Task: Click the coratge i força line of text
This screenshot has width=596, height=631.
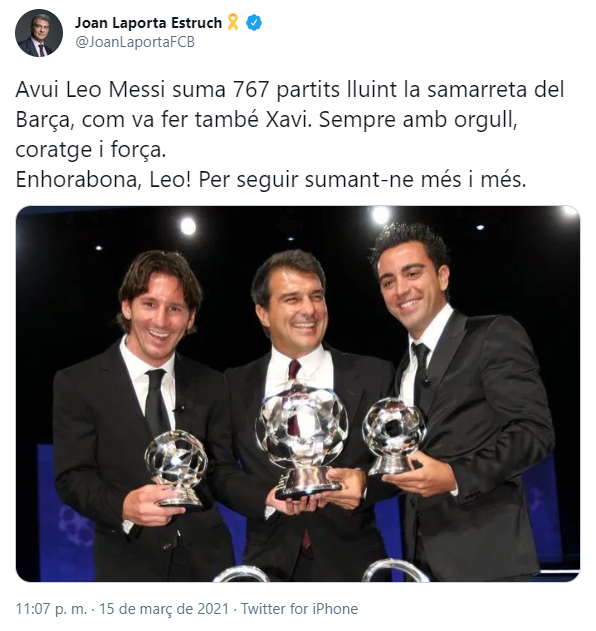Action: coord(91,150)
